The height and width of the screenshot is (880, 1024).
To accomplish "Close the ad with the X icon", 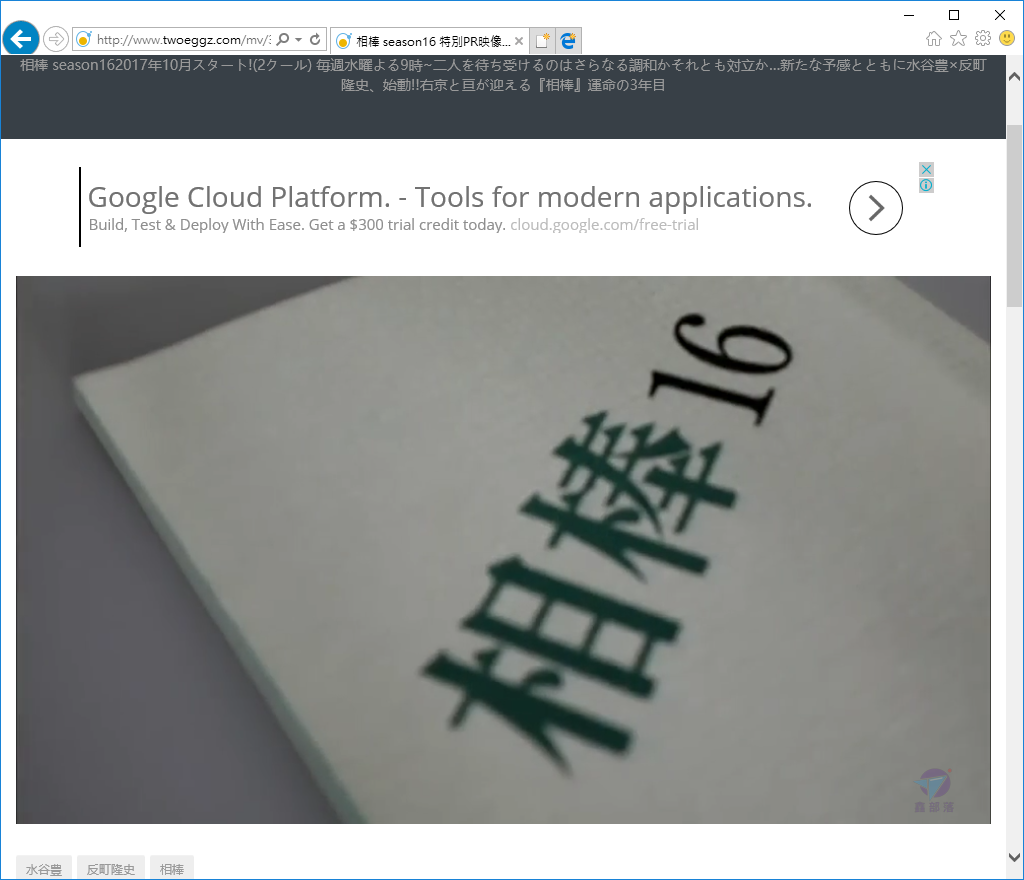I will (x=926, y=169).
